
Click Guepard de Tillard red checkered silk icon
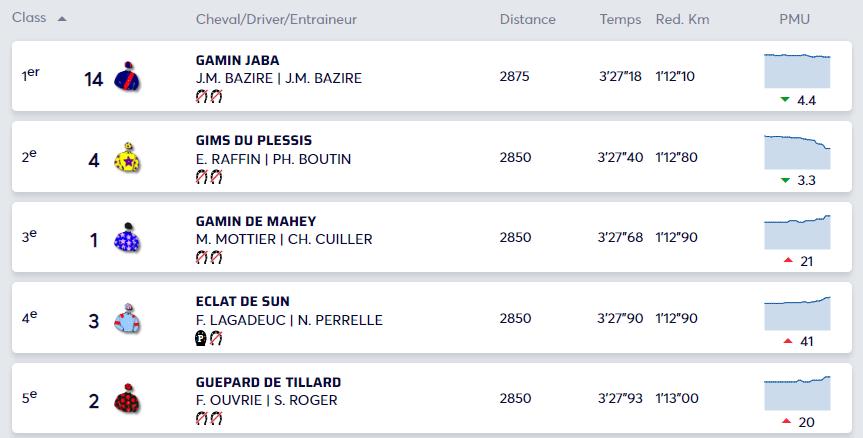pyautogui.click(x=127, y=400)
